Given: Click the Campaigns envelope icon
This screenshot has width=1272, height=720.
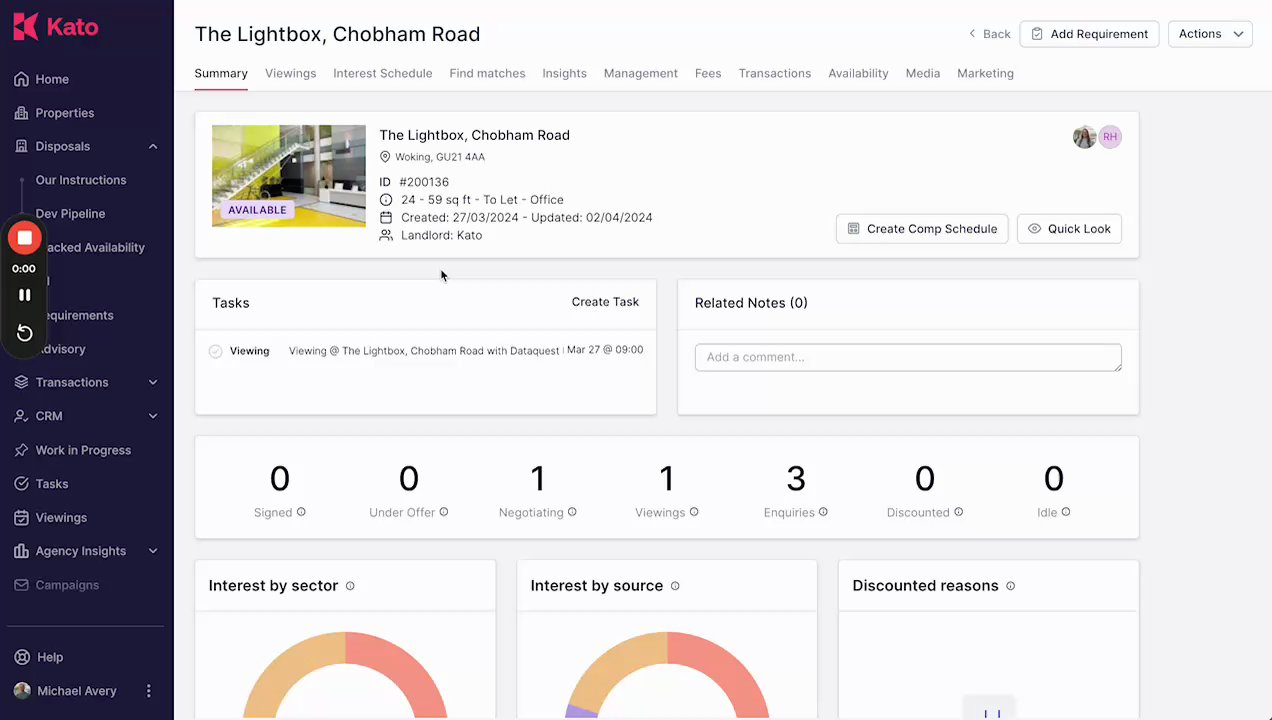Looking at the screenshot, I should (21, 585).
